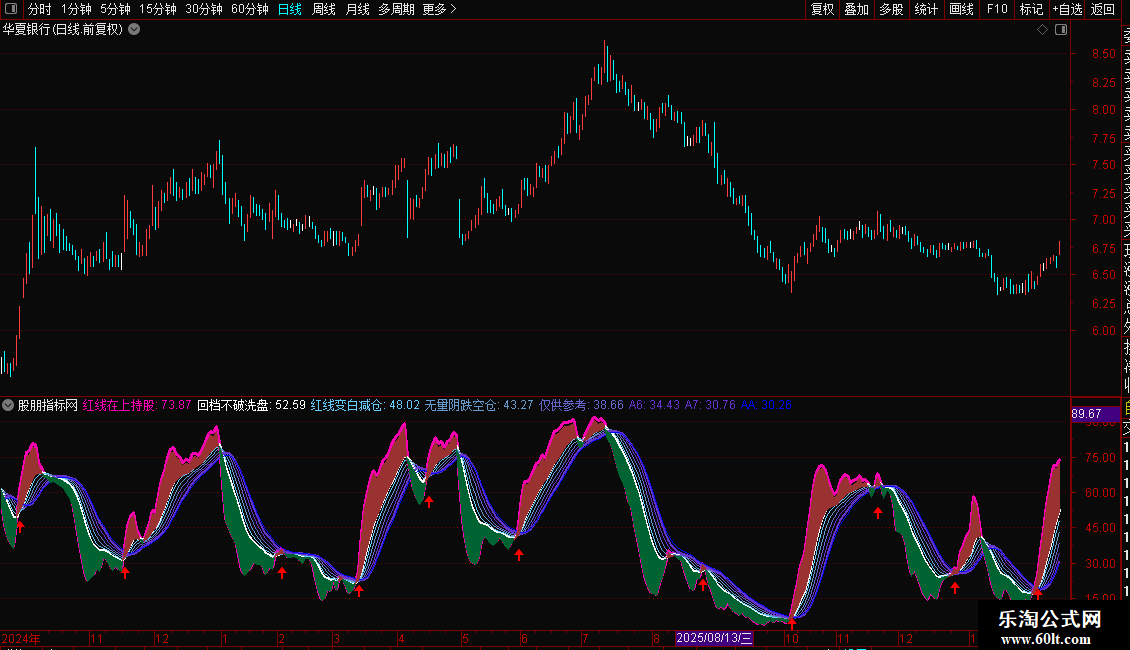
Task: Select the 15分钟 period
Action: [x=158, y=9]
